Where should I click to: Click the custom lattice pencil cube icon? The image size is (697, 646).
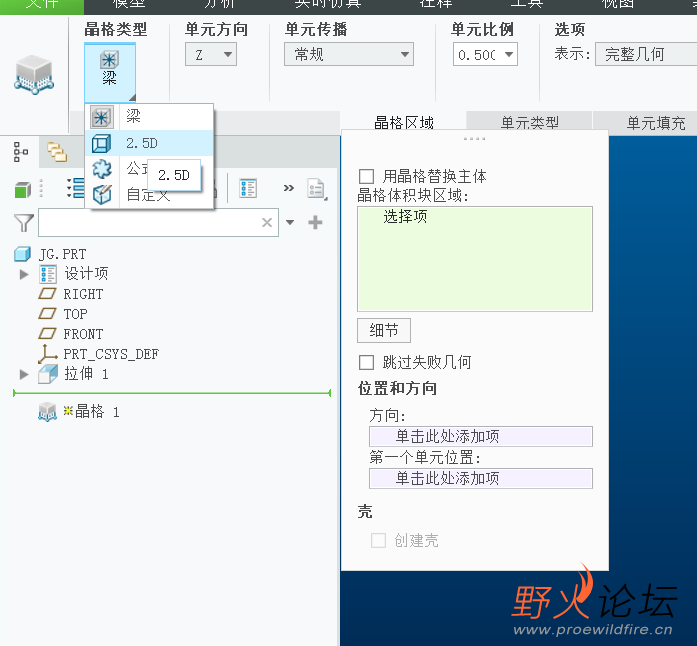(x=102, y=194)
